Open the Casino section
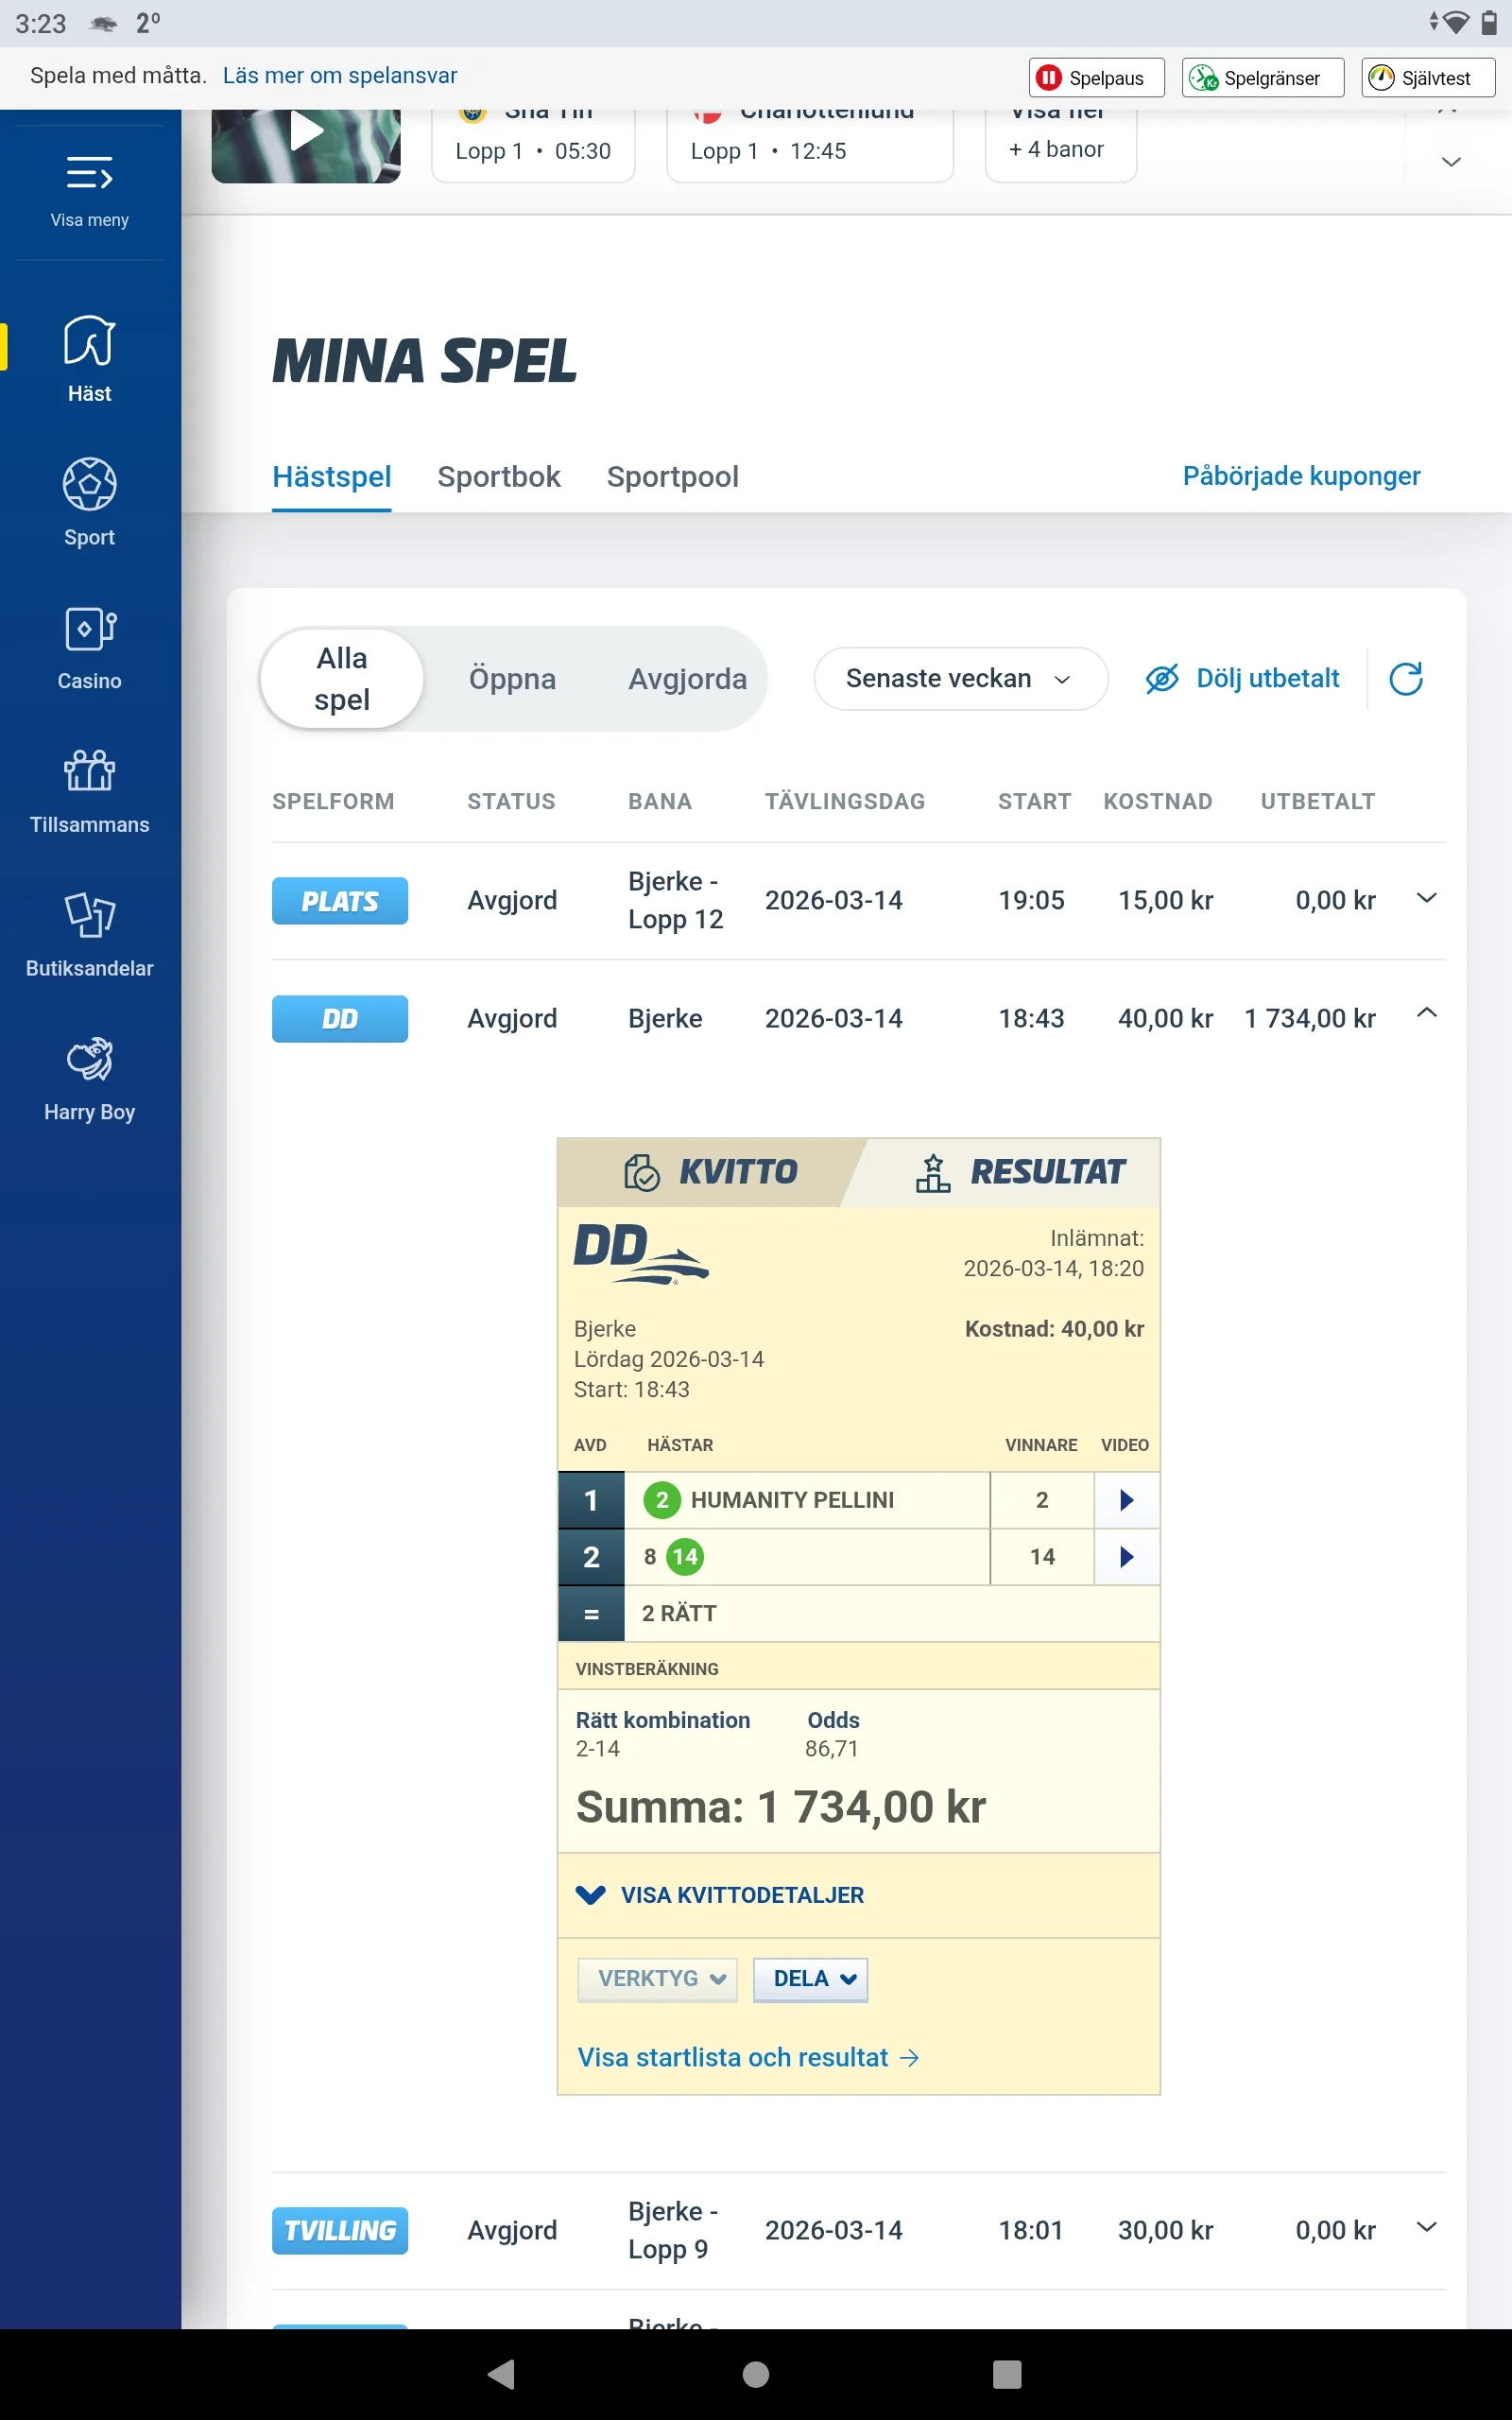Screen dimensions: 1512x2420 coord(89,644)
